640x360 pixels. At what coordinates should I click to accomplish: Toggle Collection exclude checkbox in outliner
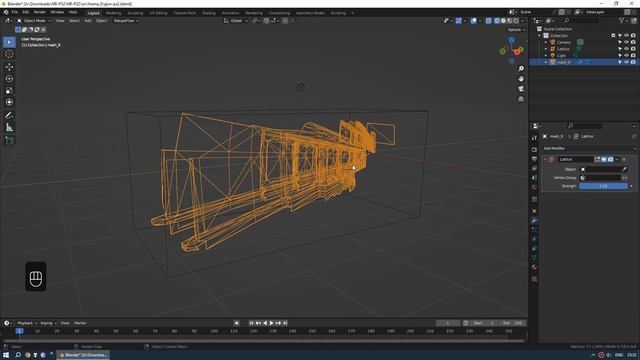[x=613, y=36]
